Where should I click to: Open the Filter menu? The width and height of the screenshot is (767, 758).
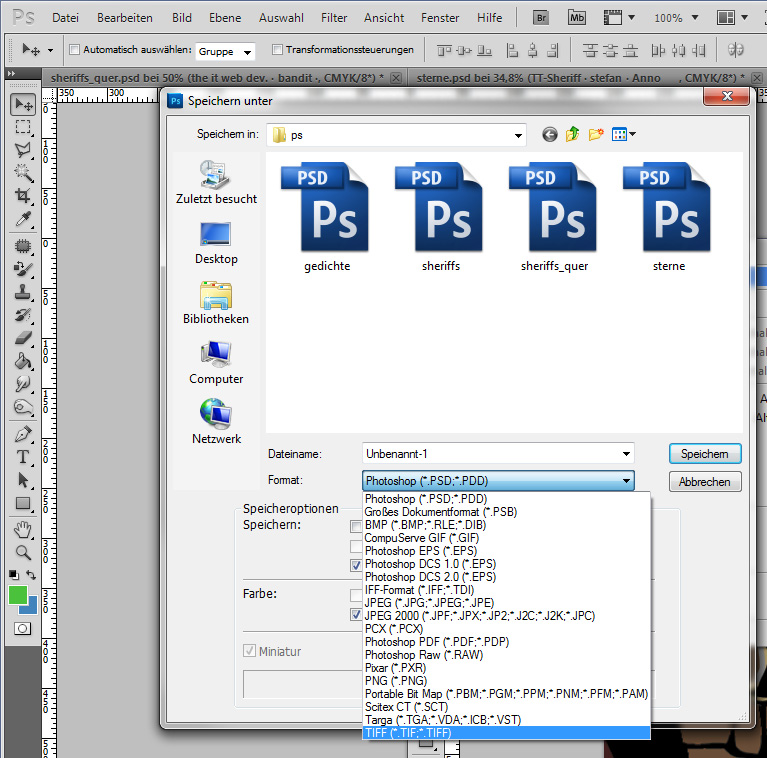pos(334,18)
